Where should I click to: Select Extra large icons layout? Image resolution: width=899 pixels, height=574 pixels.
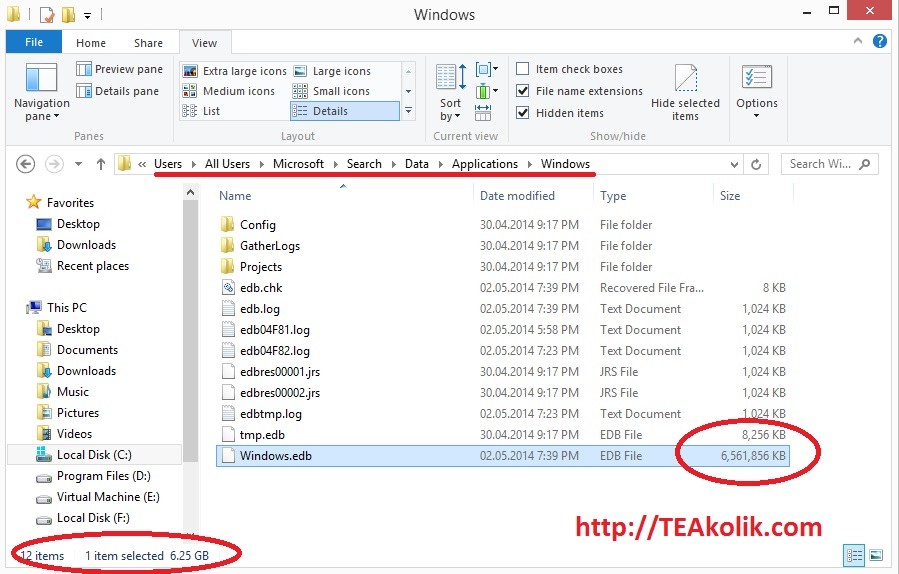(234, 71)
